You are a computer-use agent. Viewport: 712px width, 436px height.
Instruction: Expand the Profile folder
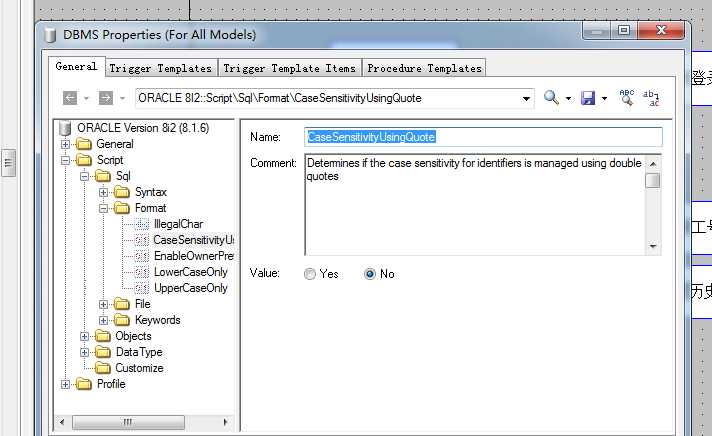click(x=65, y=384)
